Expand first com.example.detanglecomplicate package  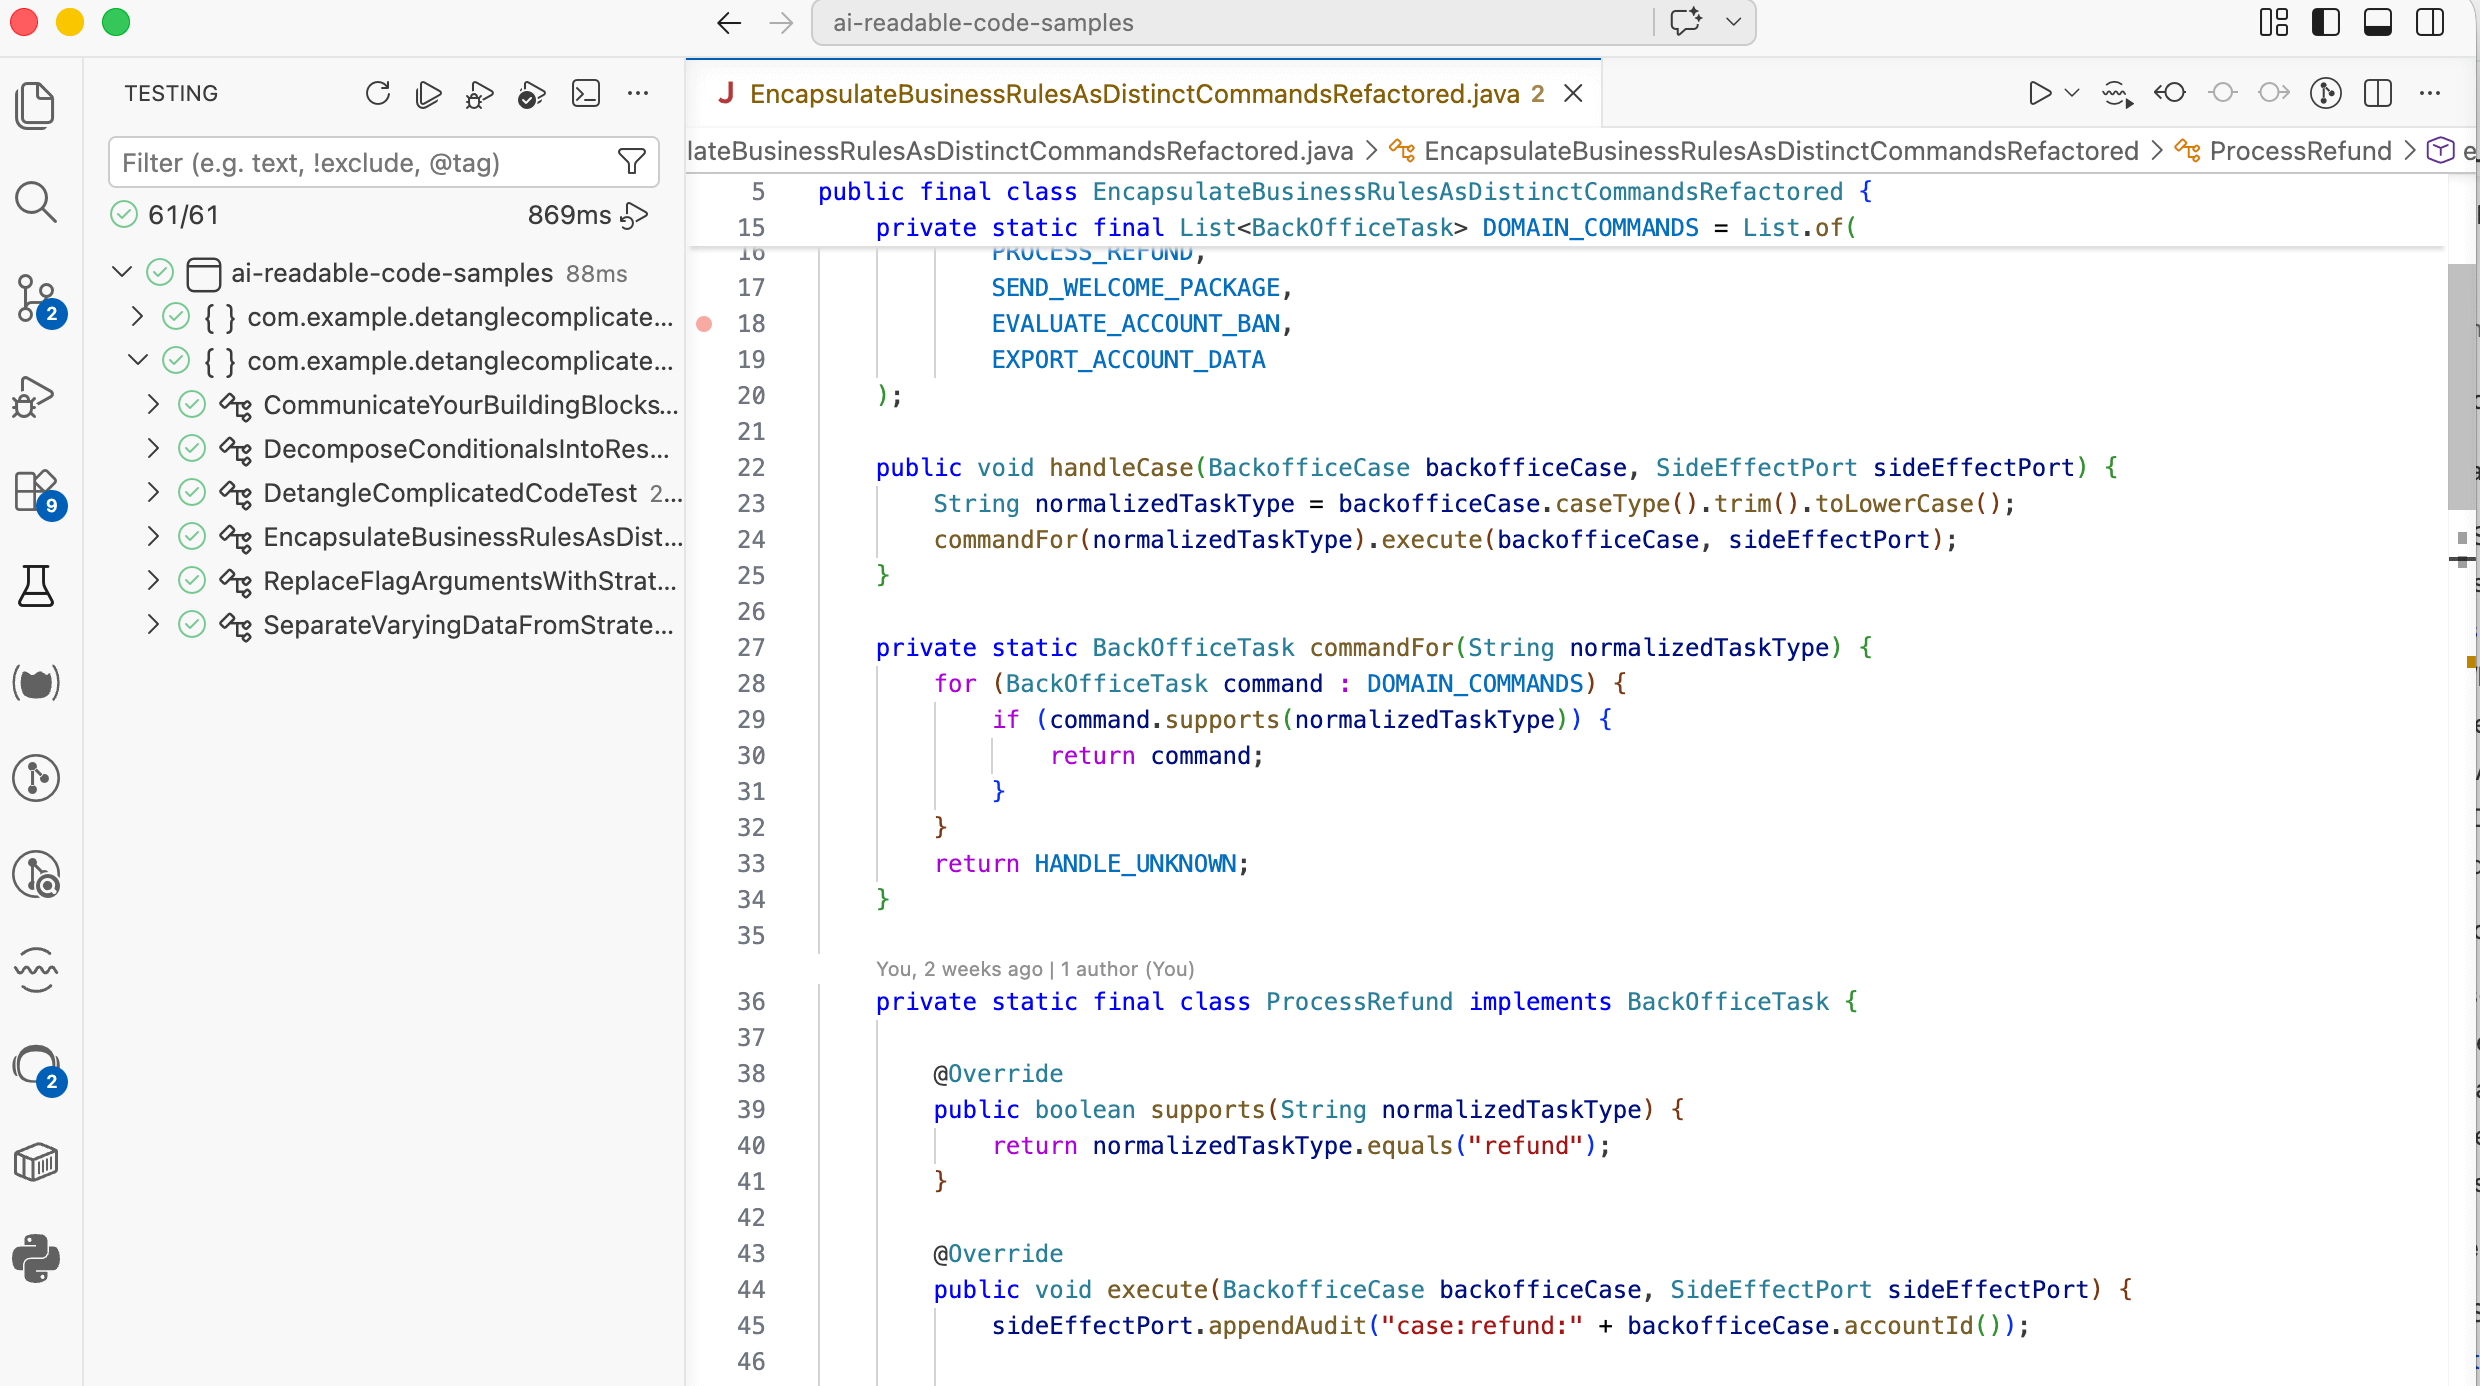138,317
